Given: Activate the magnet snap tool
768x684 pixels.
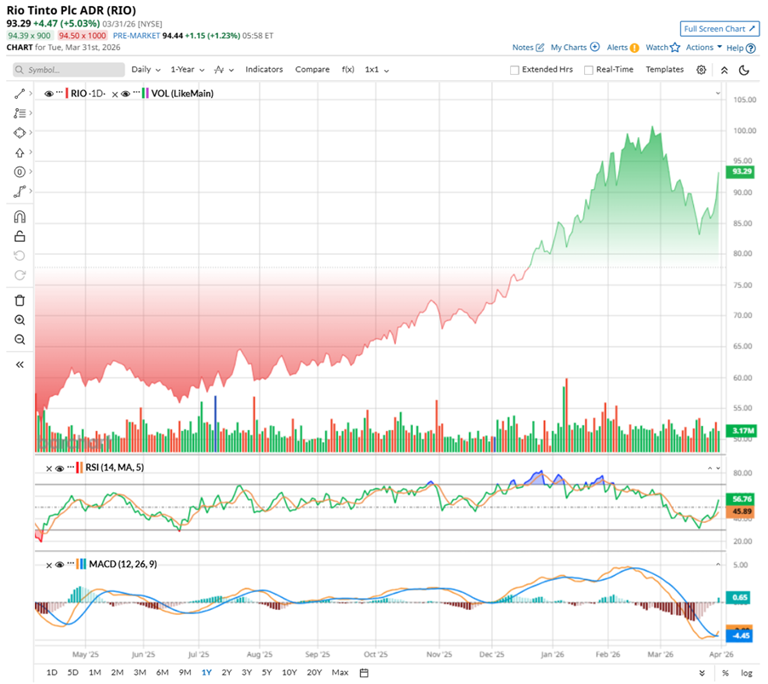Looking at the screenshot, I should (x=20, y=217).
